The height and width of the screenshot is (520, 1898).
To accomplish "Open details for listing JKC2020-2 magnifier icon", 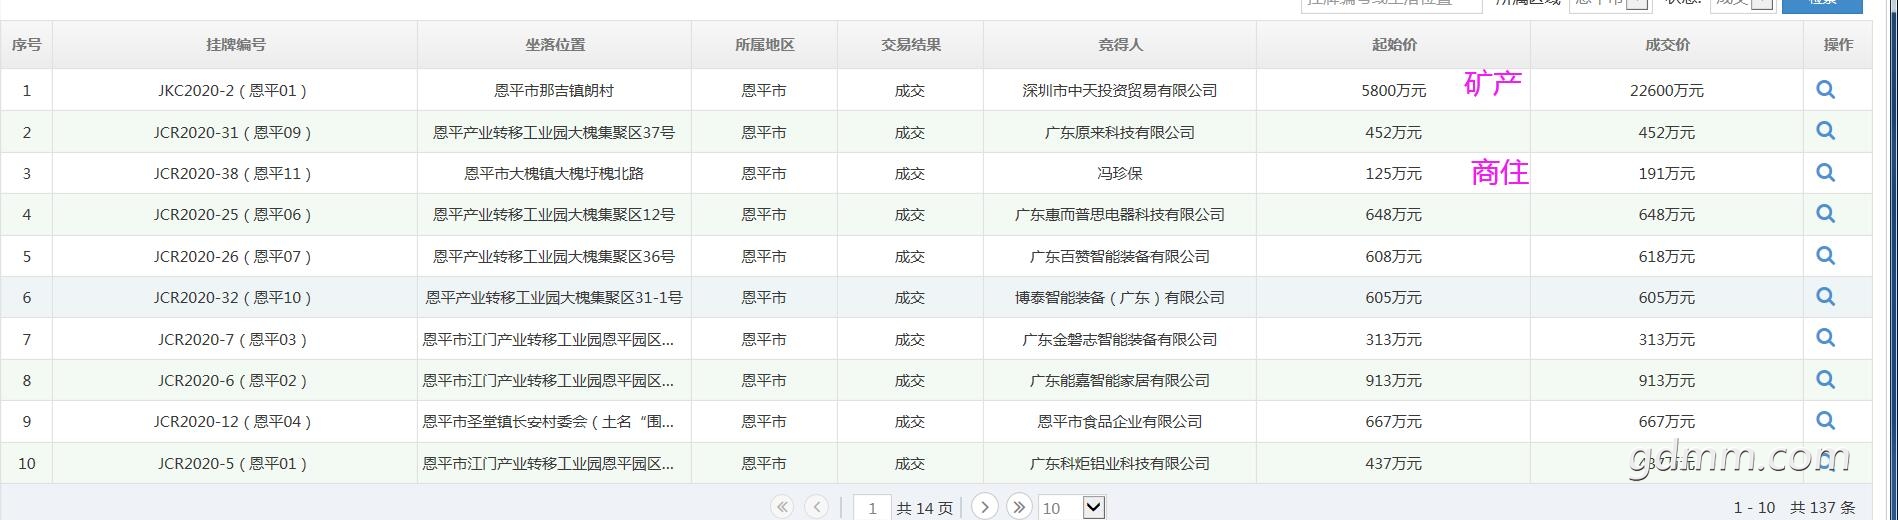I will [1825, 90].
